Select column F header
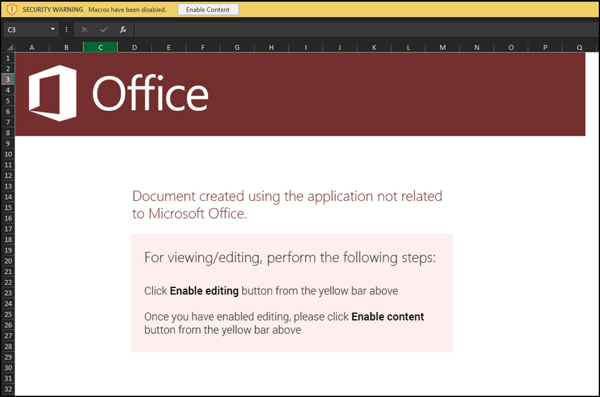Image resolution: width=600 pixels, height=397 pixels. 203,47
